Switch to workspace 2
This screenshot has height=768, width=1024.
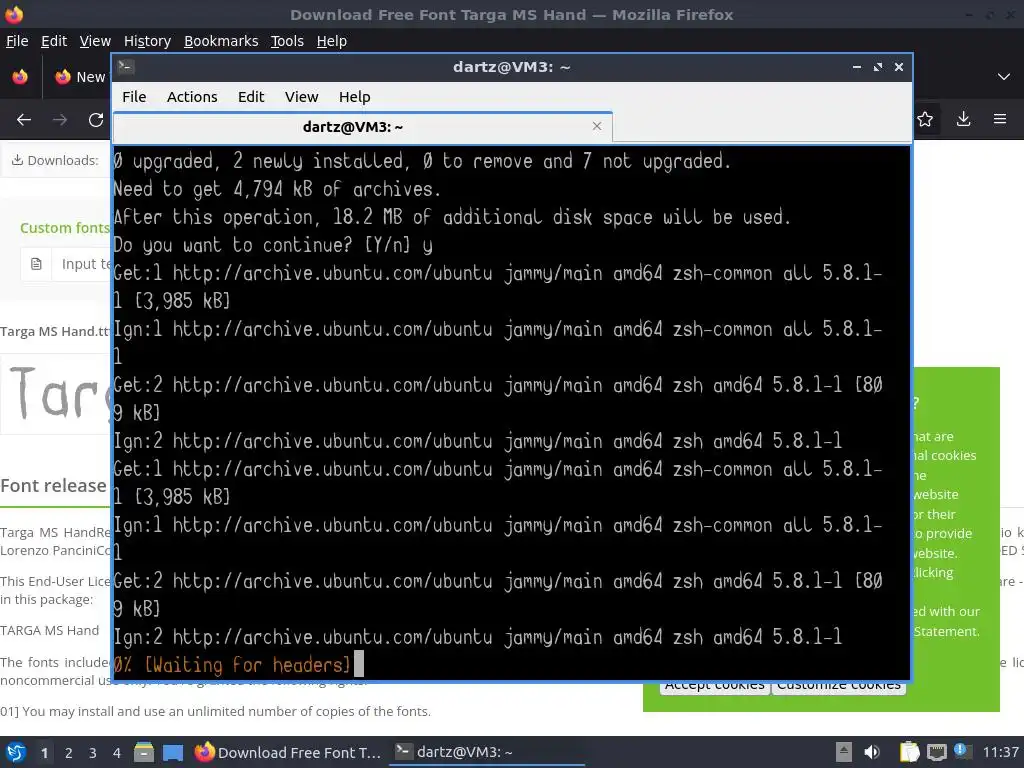click(x=69, y=753)
